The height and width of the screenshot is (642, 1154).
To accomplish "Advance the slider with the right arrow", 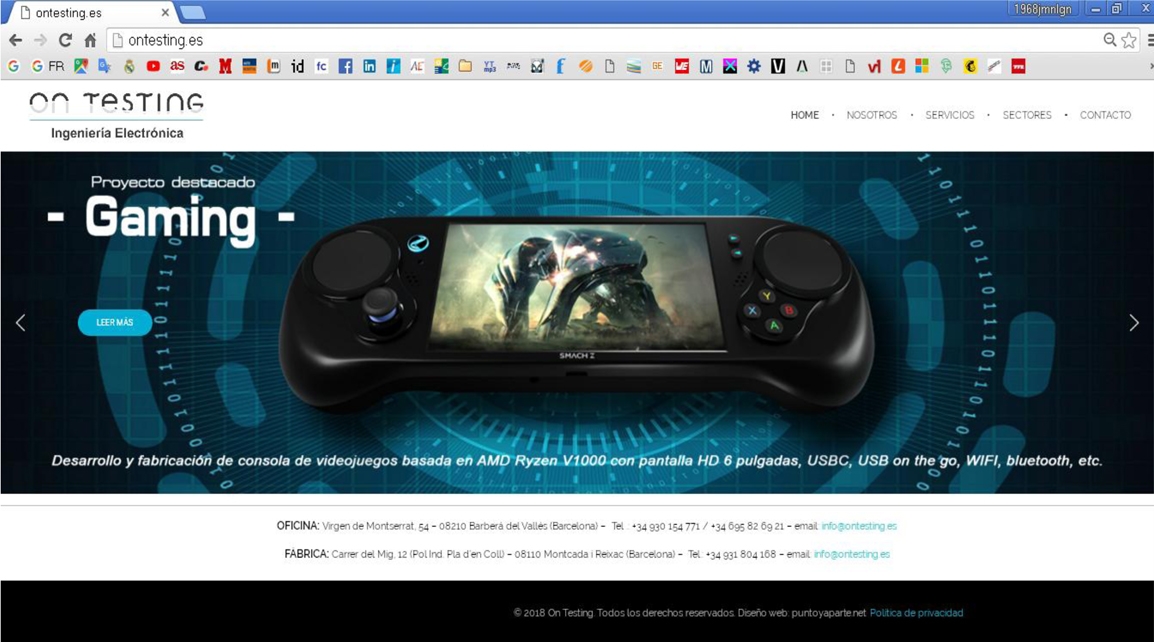I will tap(1133, 322).
